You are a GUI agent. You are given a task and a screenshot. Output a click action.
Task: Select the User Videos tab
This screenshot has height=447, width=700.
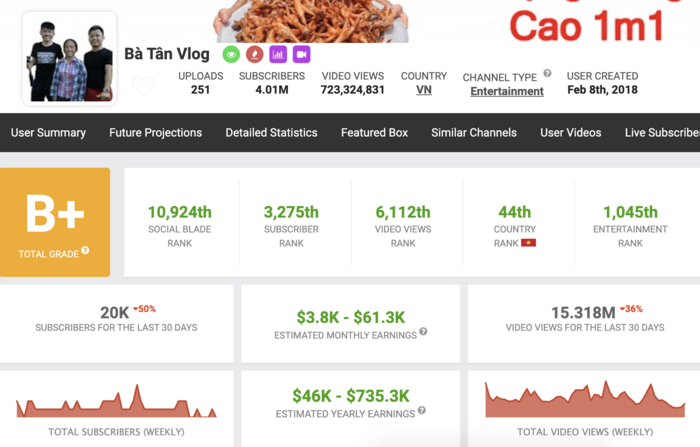571,133
